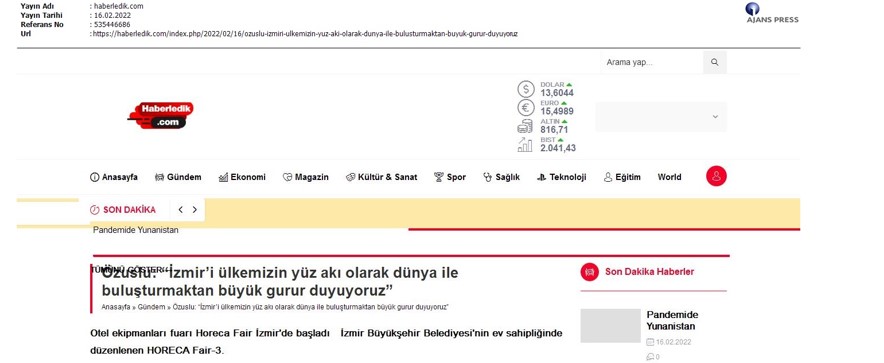The image size is (884, 363).
Task: Go to the Kültür & Sanat section
Action: tap(382, 177)
